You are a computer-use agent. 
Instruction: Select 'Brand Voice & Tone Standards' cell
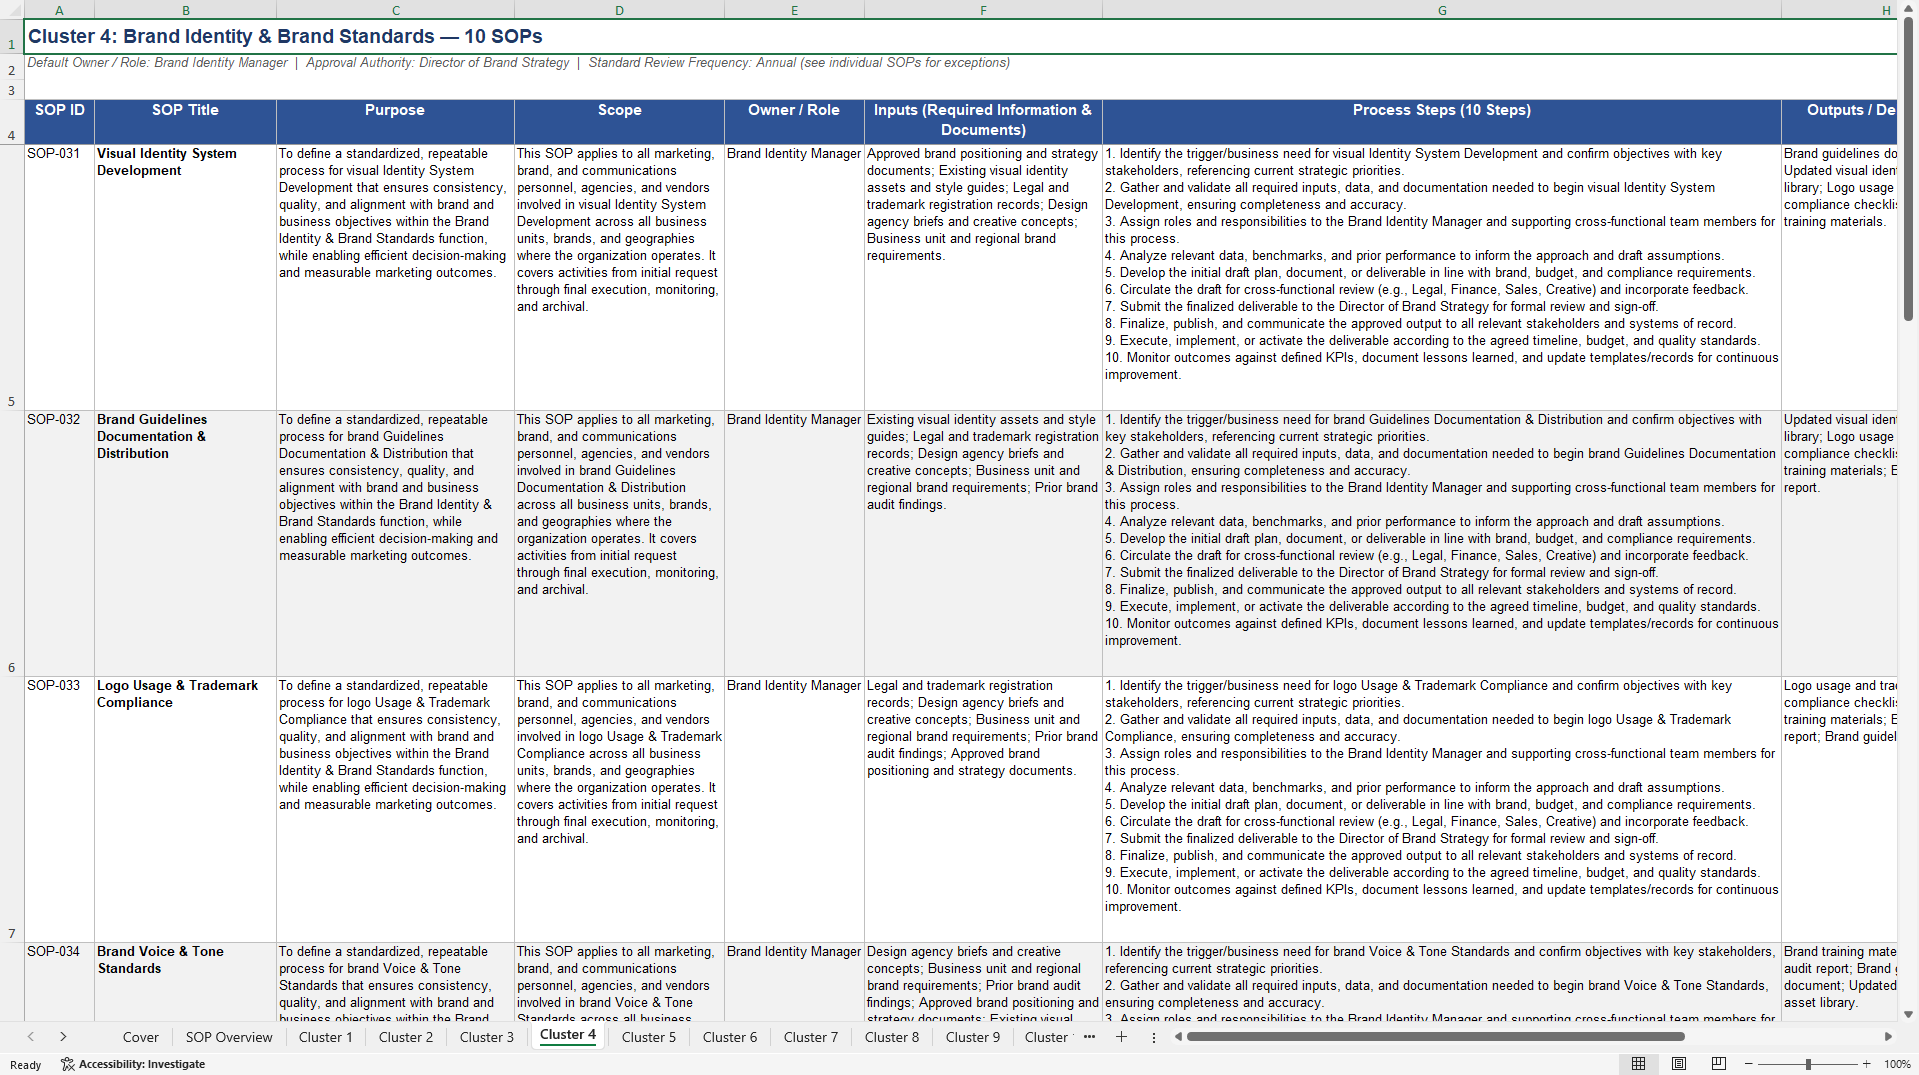185,981
